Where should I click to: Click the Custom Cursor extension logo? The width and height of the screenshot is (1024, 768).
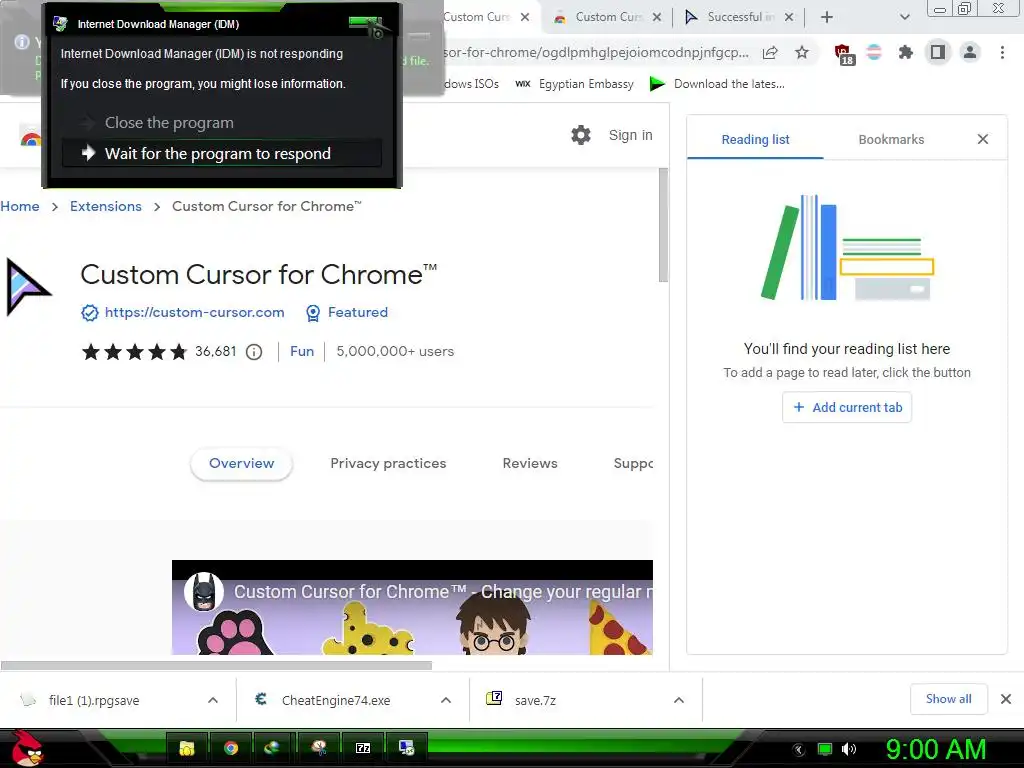click(27, 287)
